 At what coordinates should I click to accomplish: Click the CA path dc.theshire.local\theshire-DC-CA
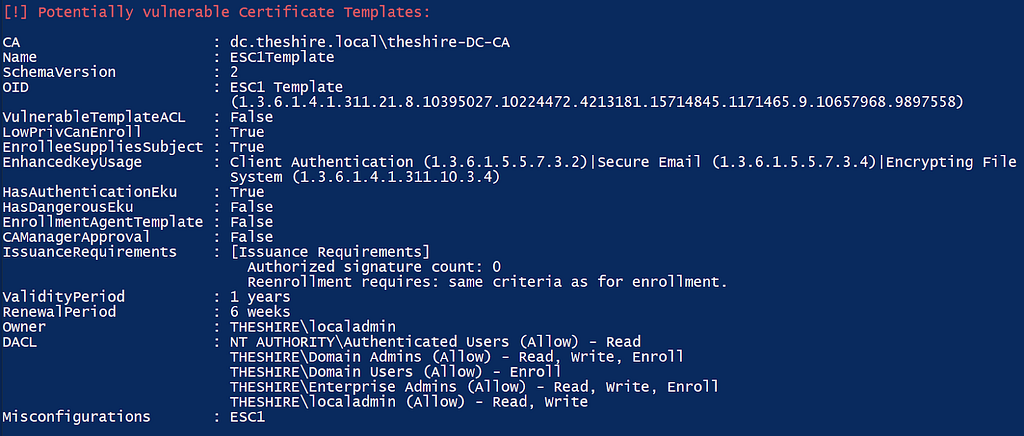click(x=370, y=42)
